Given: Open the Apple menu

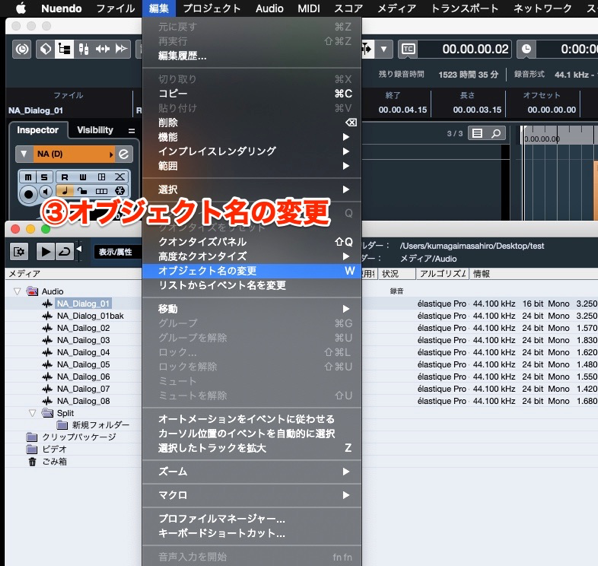Looking at the screenshot, I should [x=21, y=8].
